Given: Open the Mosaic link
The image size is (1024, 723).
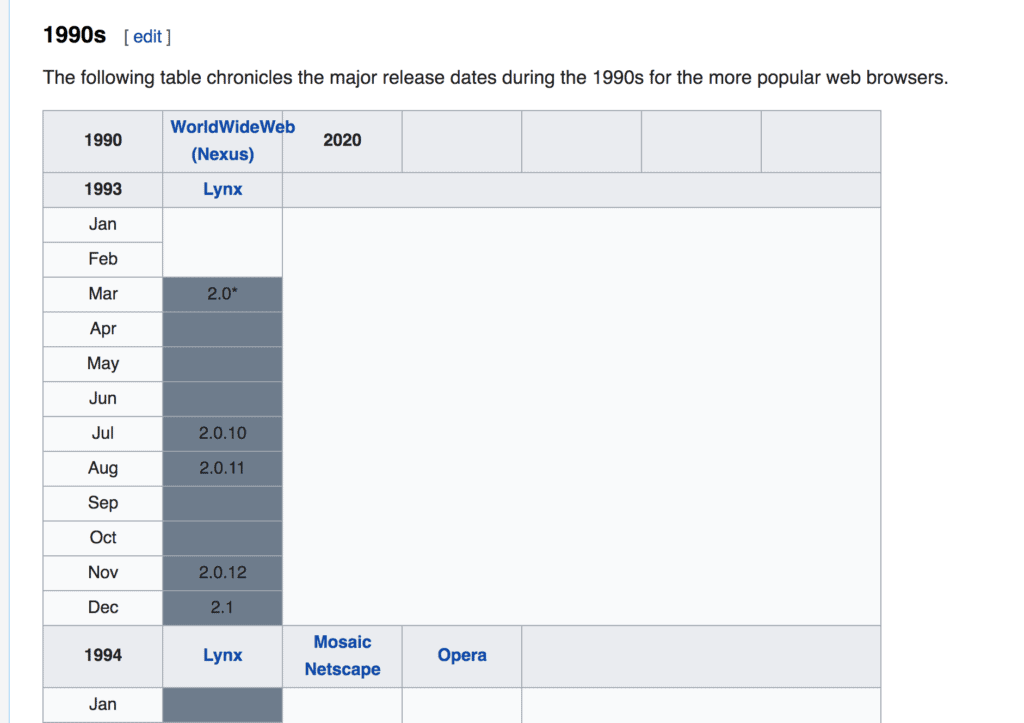Looking at the screenshot, I should [x=342, y=642].
